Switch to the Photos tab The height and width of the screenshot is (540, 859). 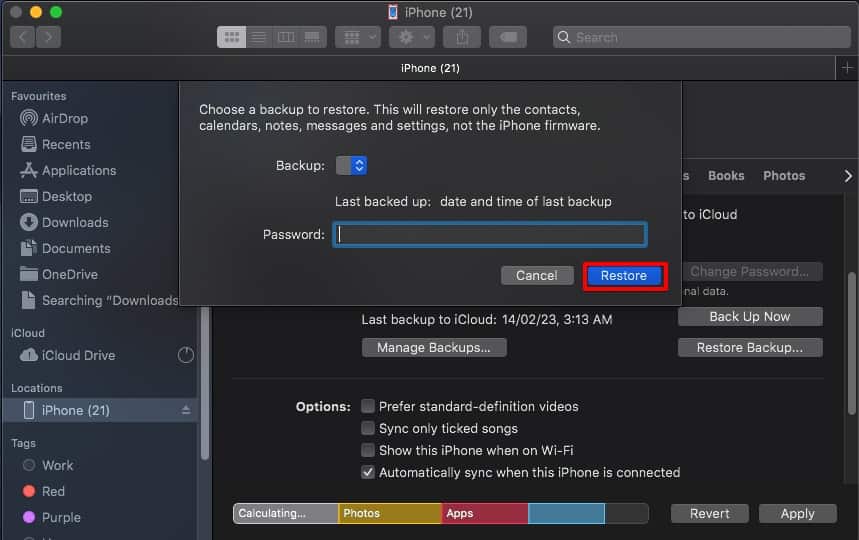tap(783, 175)
